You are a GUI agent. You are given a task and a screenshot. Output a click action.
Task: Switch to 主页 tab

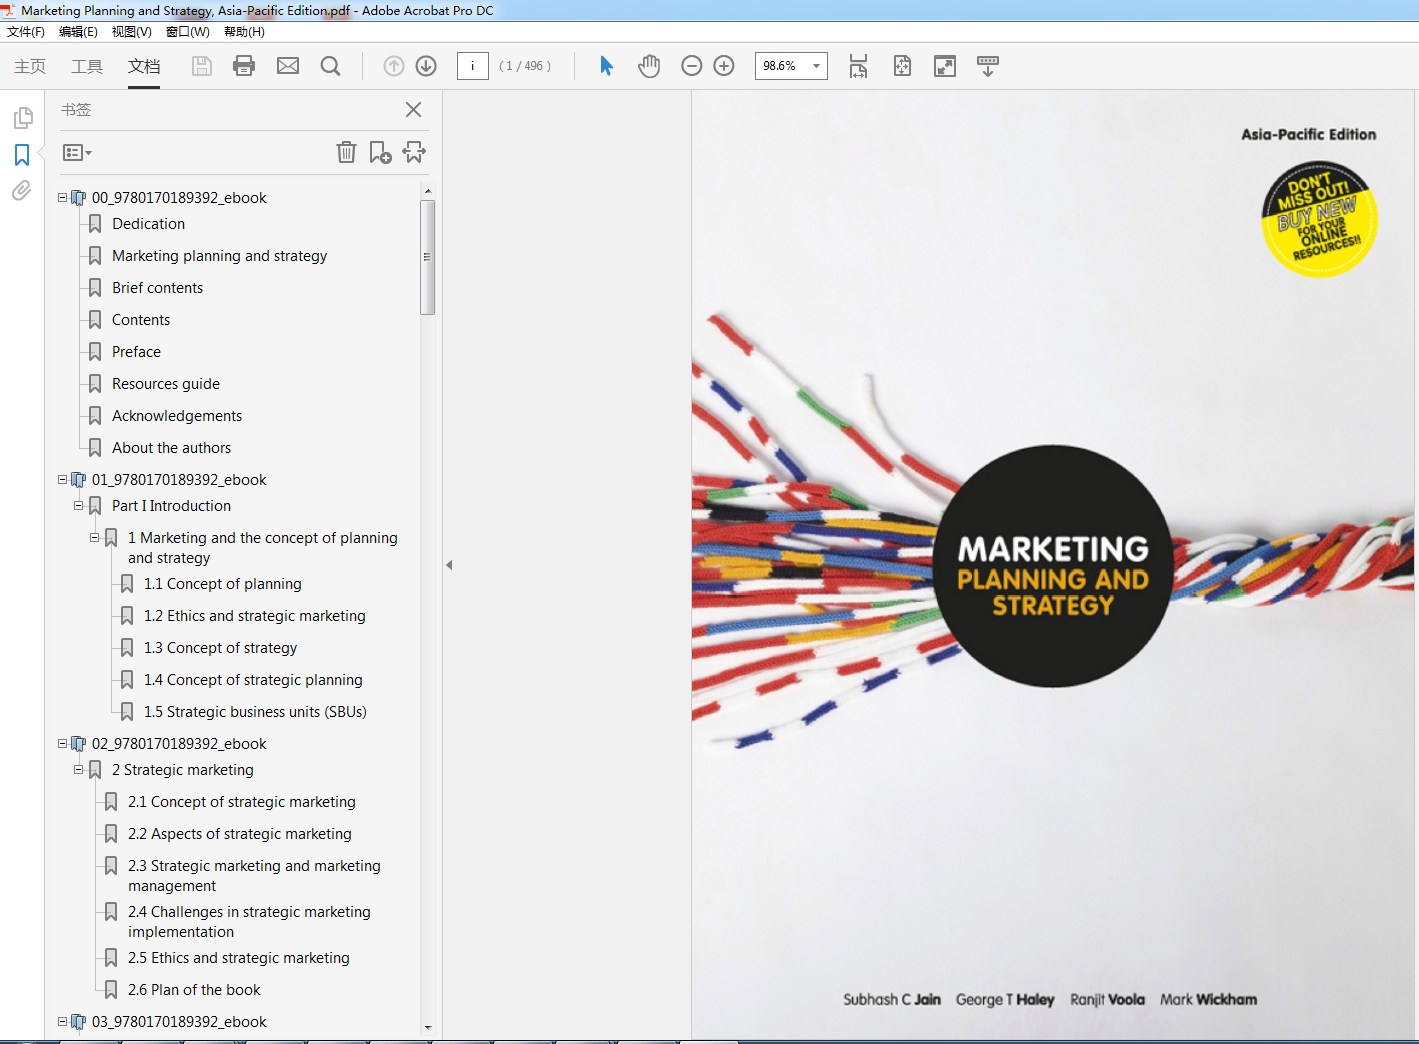(30, 66)
